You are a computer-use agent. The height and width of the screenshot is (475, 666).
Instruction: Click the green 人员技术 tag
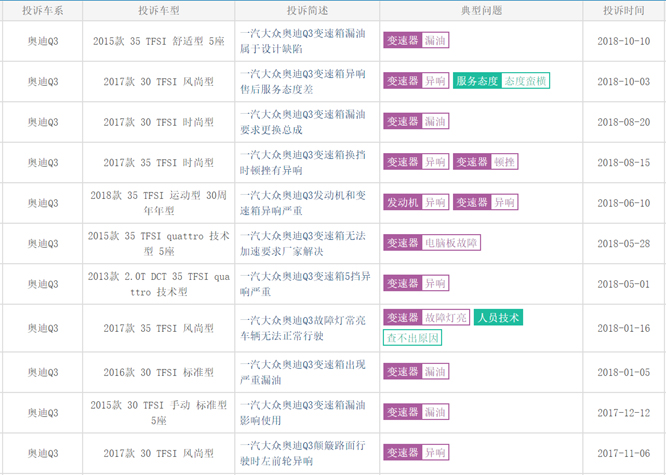pos(498,317)
